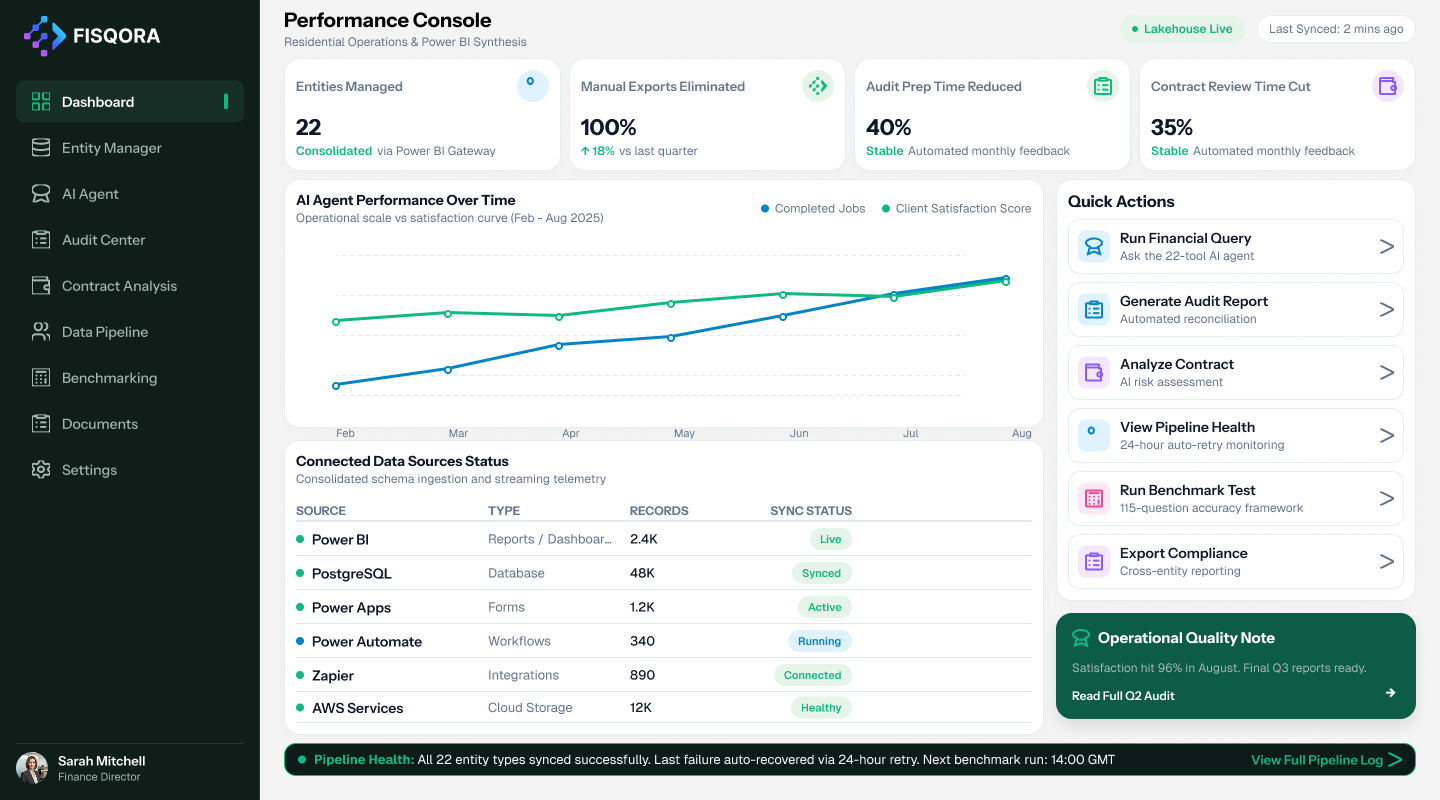Open the Read Full Q2 Audit link

[1123, 696]
